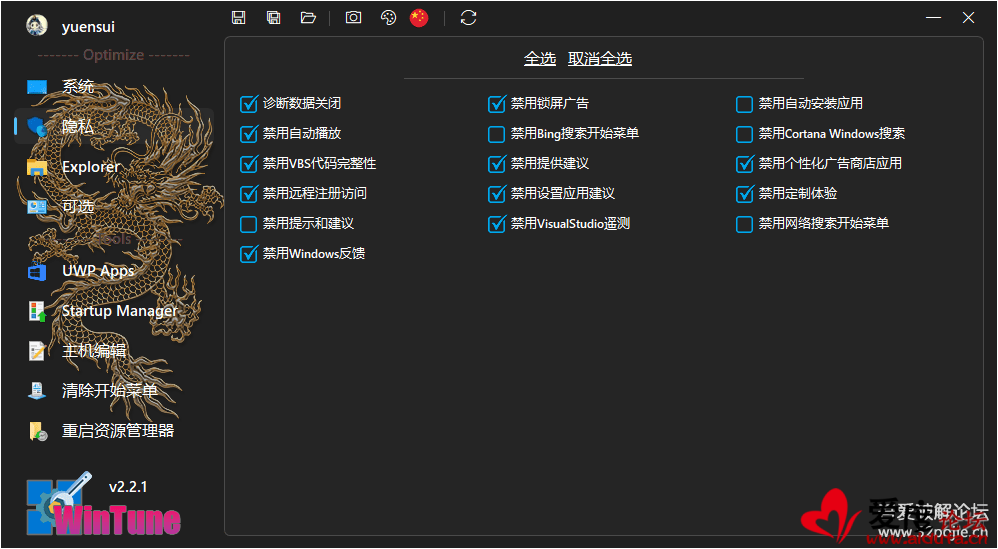
Task: Close the WinTune window
Action: [969, 18]
